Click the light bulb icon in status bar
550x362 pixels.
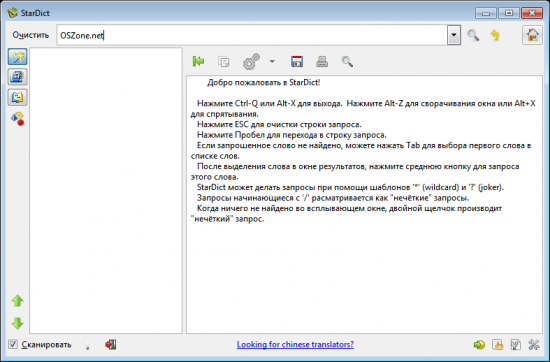(x=88, y=345)
